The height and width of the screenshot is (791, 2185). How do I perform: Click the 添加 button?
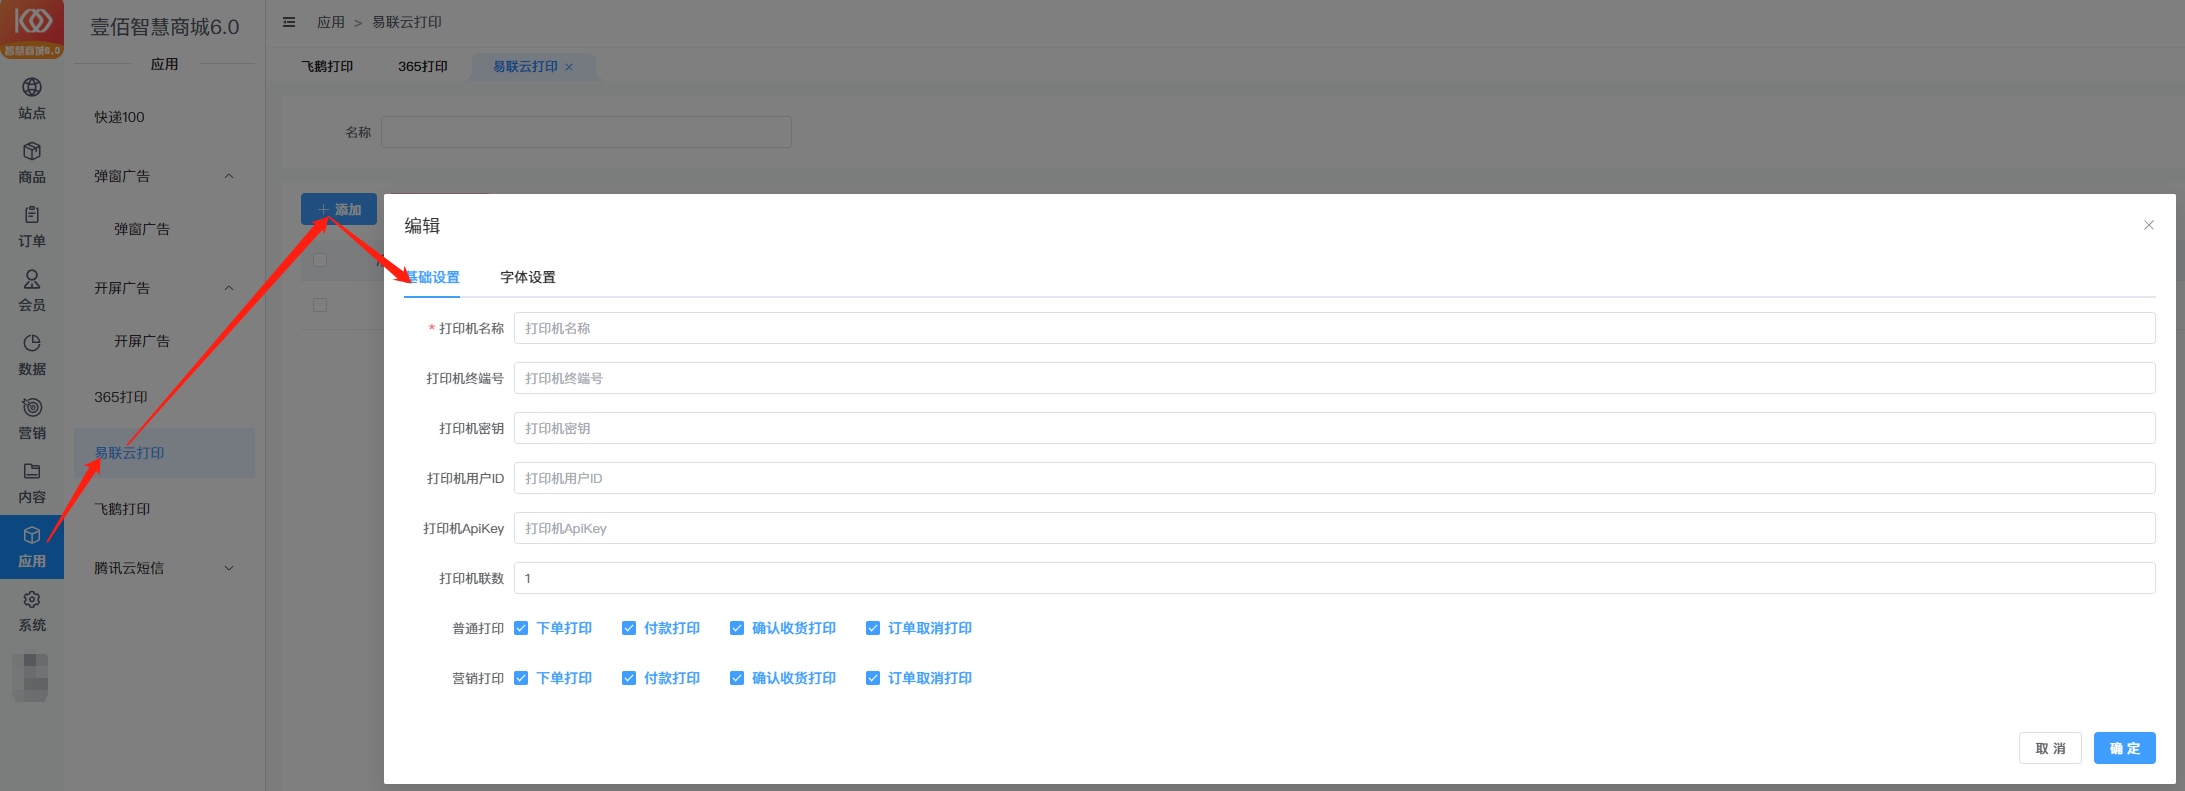(339, 209)
